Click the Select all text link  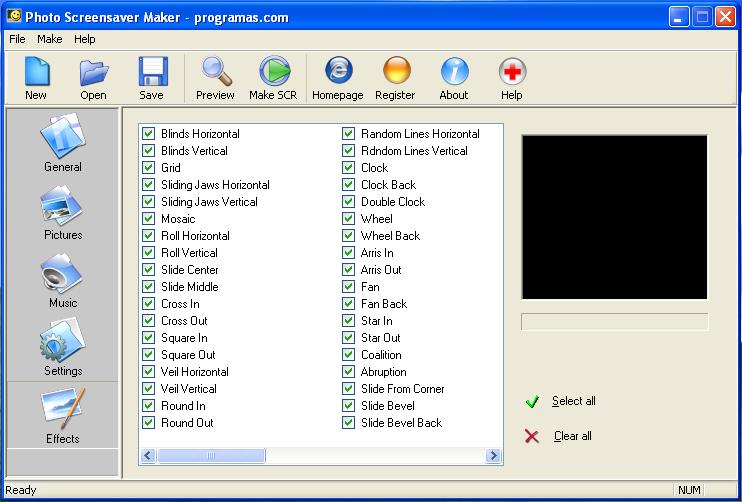[x=574, y=401]
